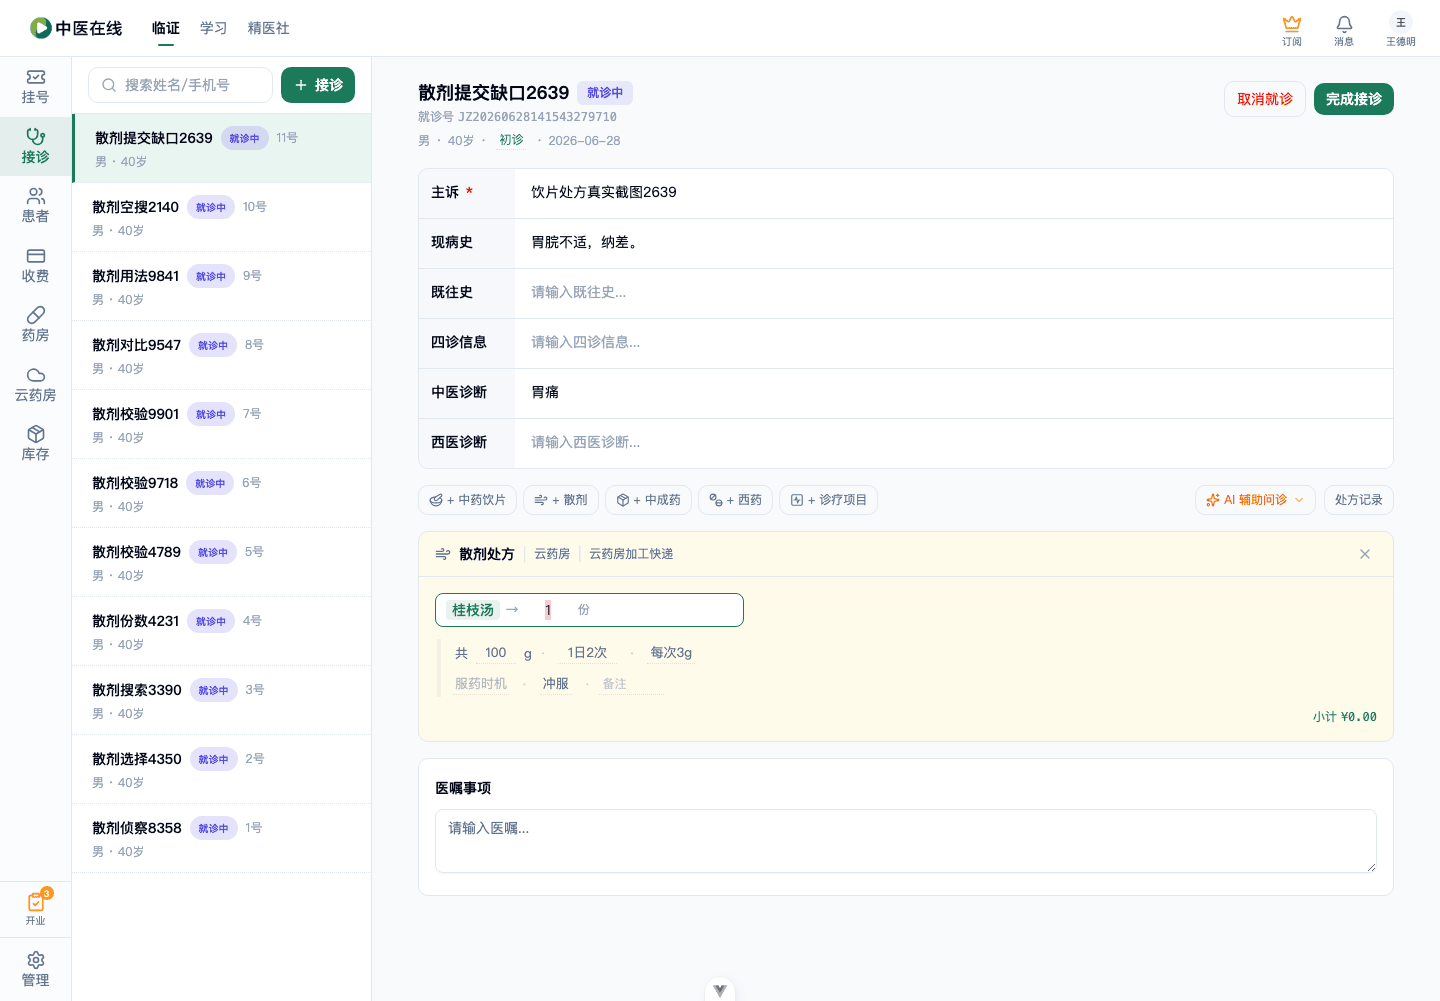Click the 主诉 input field
This screenshot has width=1440, height=1001.
pyautogui.click(x=953, y=193)
